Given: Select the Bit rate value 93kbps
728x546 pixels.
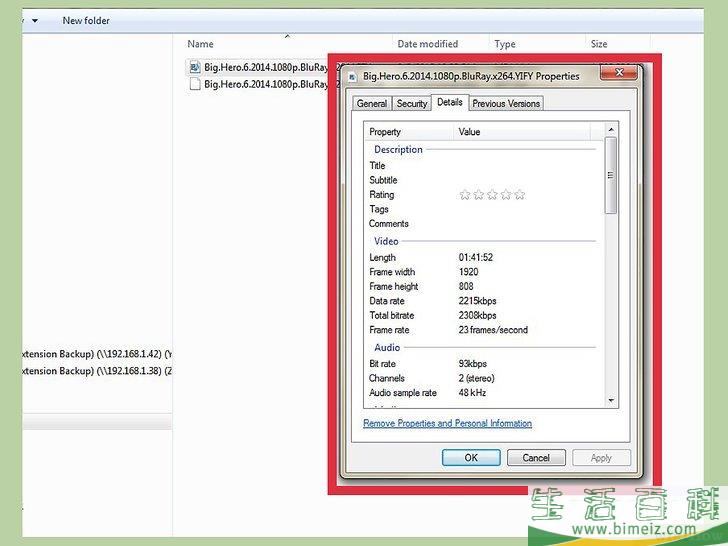Looking at the screenshot, I should tap(473, 364).
